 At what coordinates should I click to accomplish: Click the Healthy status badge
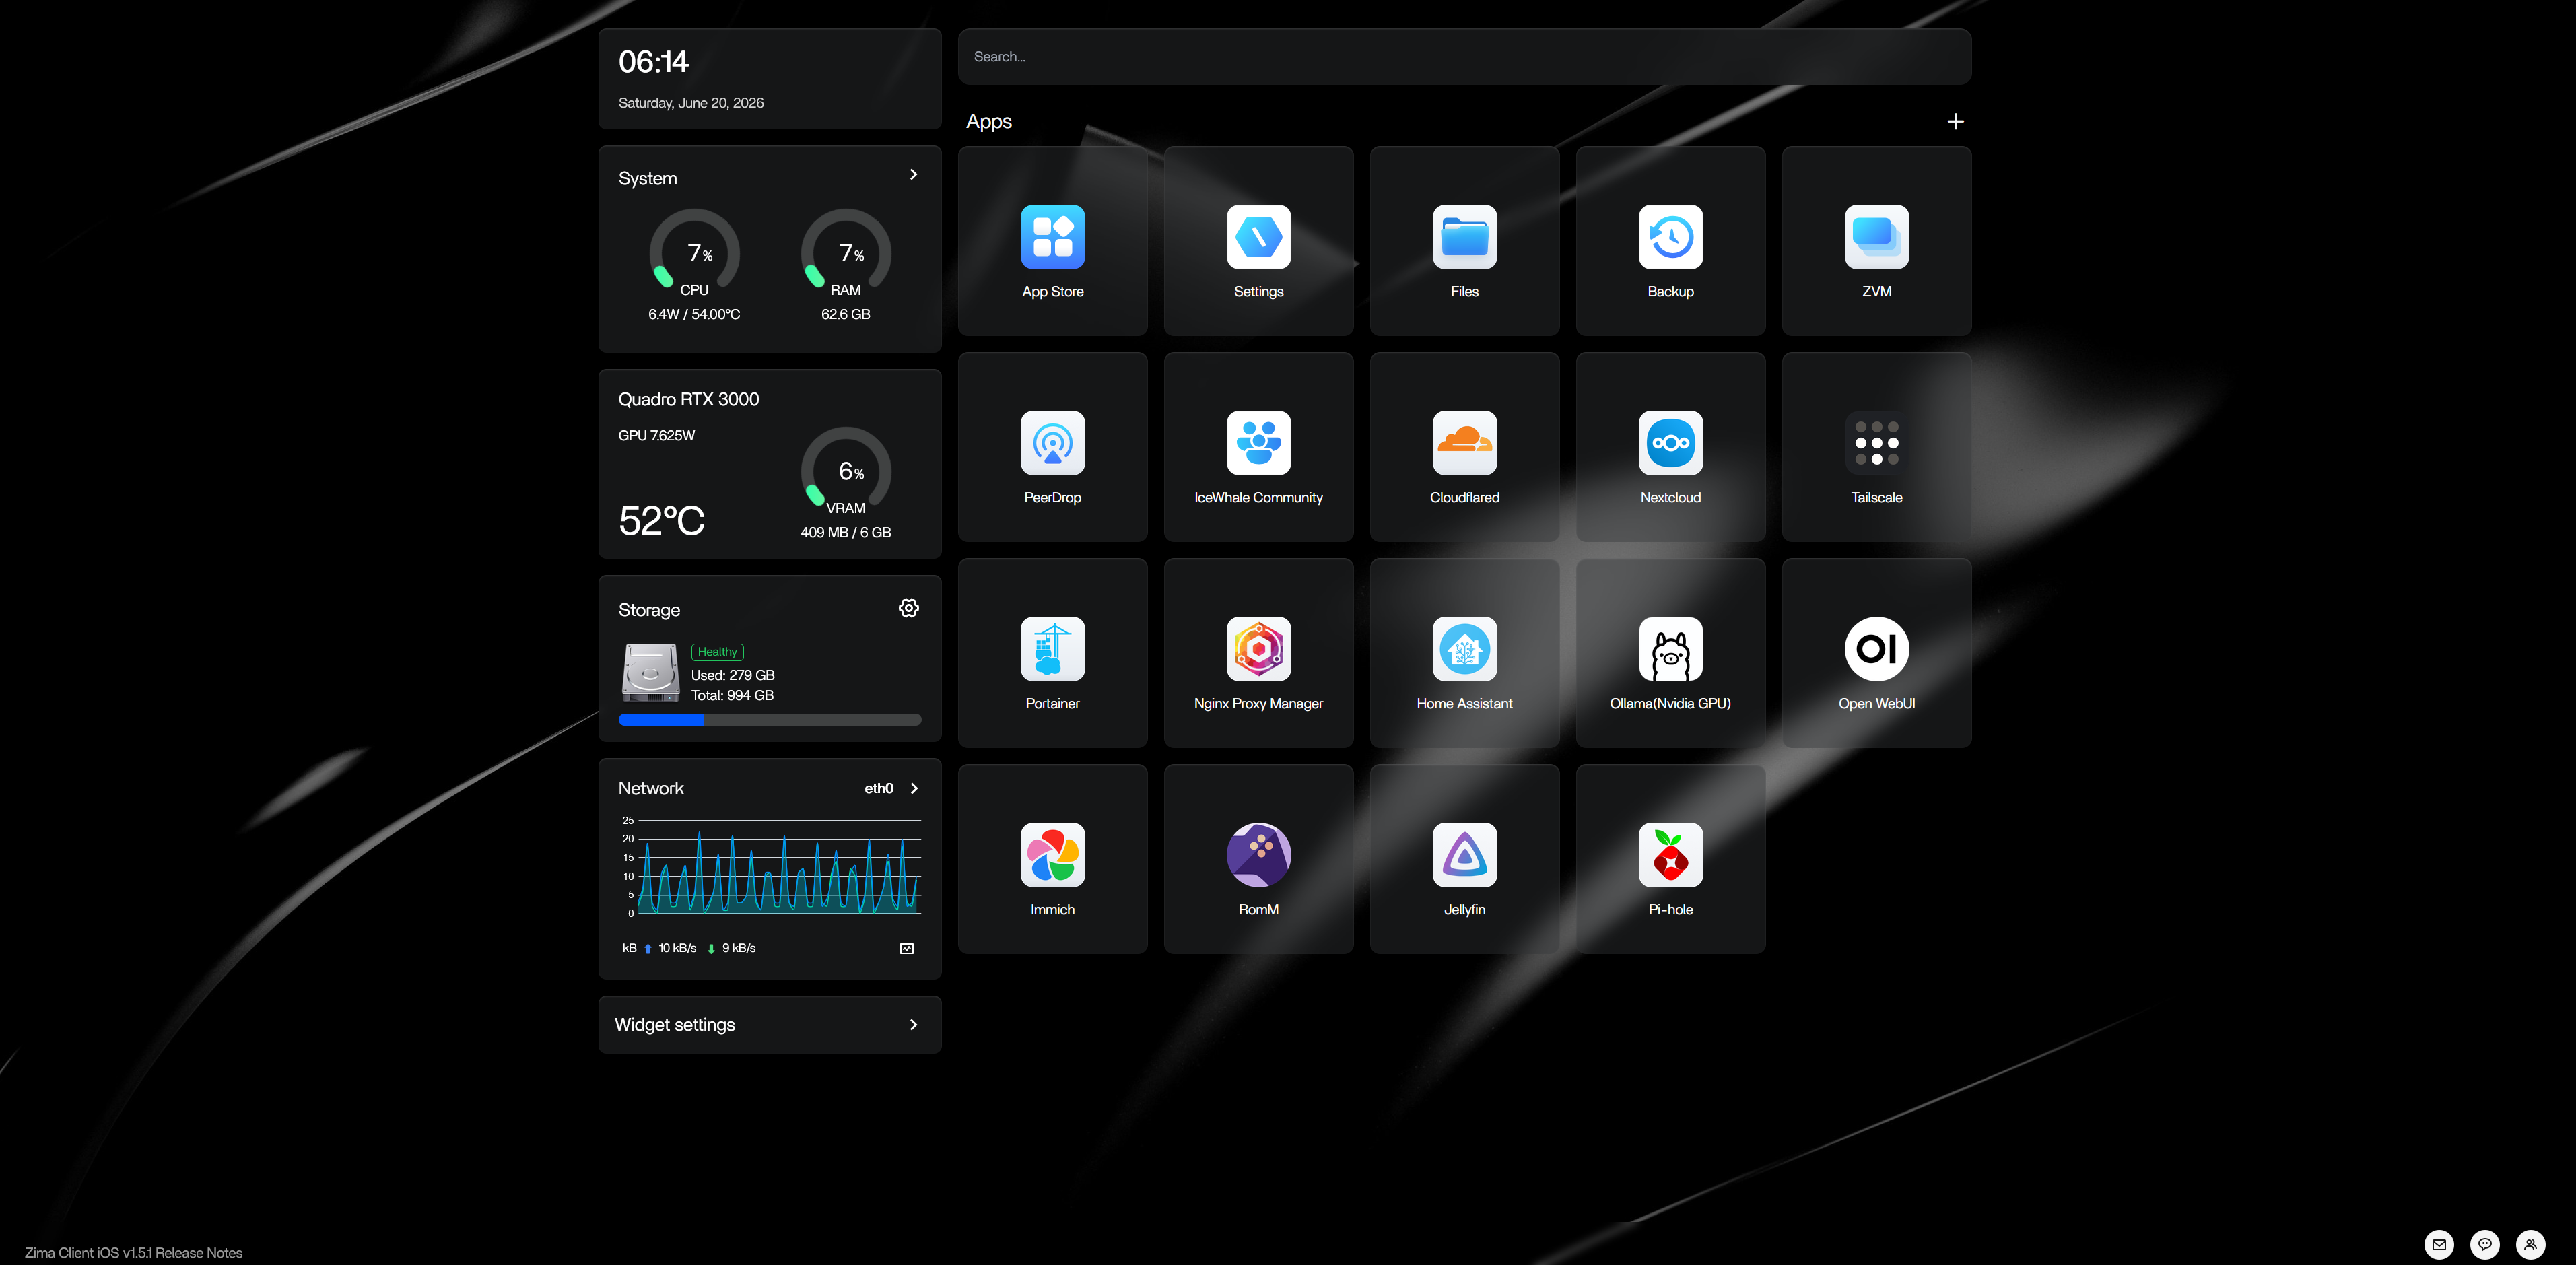(717, 652)
